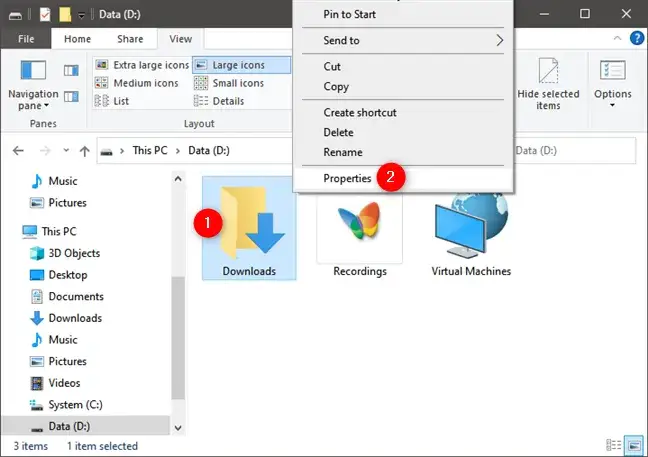Image resolution: width=648 pixels, height=457 pixels.
Task: Go back with the back arrow
Action: (18, 151)
